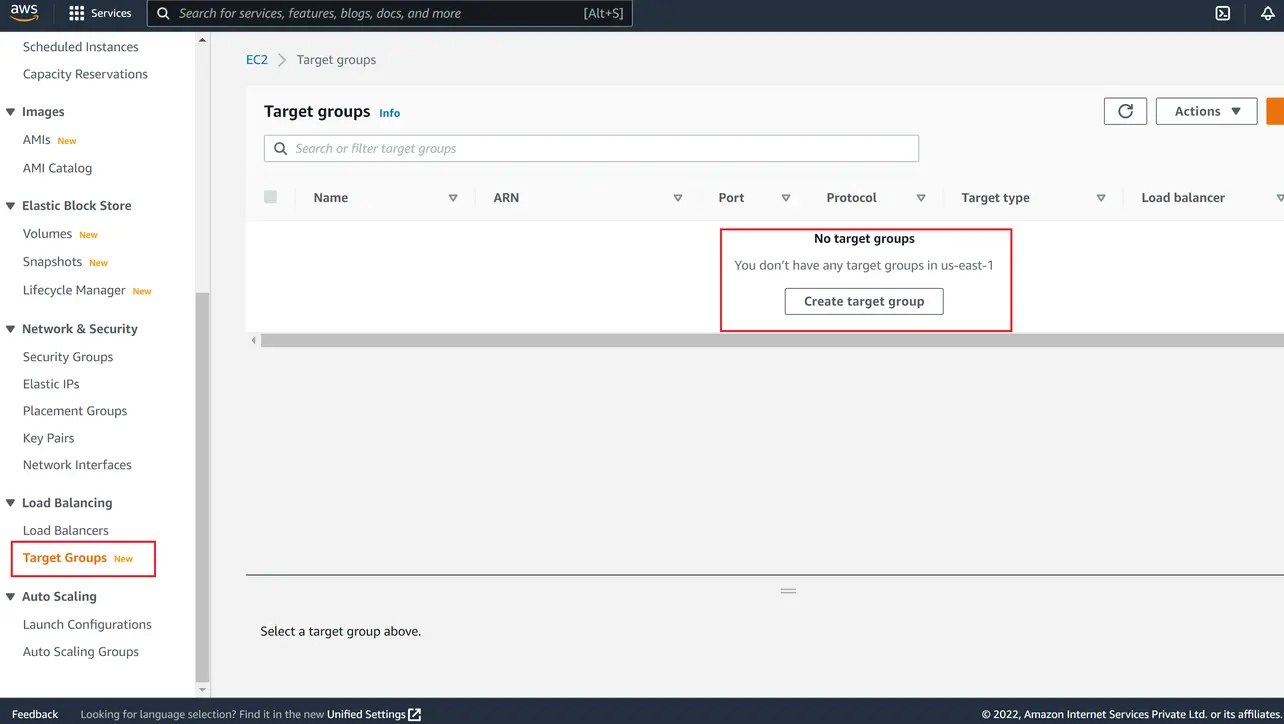Click Create target group button

click(x=864, y=301)
